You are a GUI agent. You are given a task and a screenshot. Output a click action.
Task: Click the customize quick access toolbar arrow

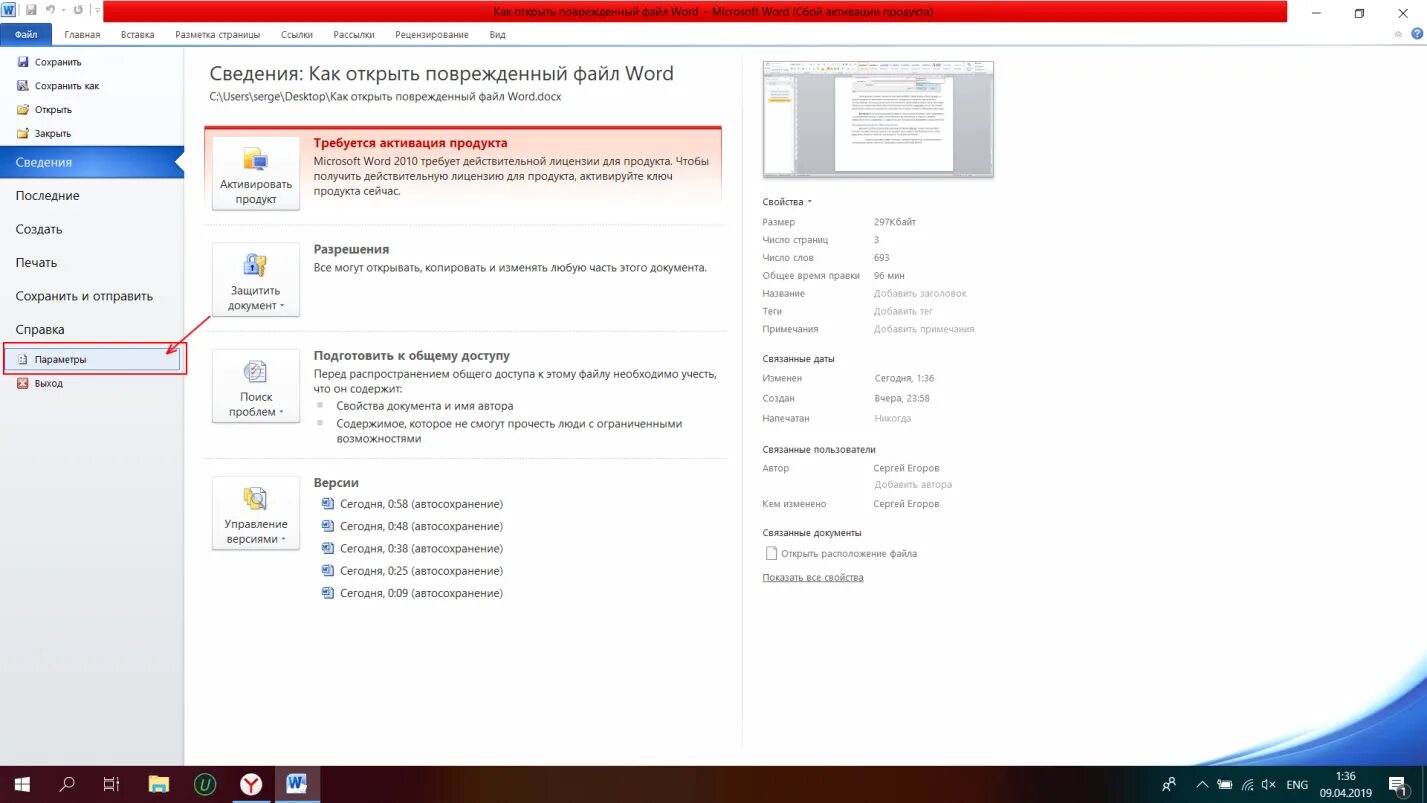point(97,10)
